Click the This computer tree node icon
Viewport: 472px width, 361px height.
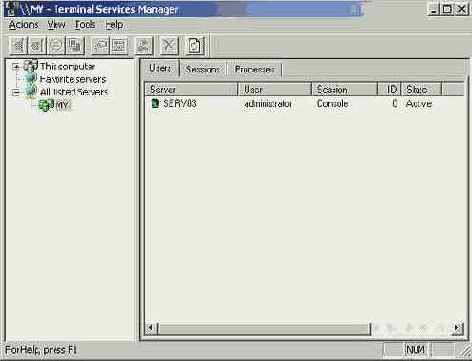pos(31,66)
